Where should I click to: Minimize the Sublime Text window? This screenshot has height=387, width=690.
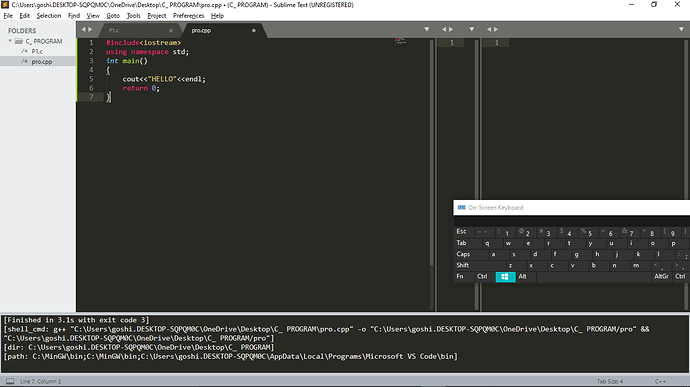point(631,4)
